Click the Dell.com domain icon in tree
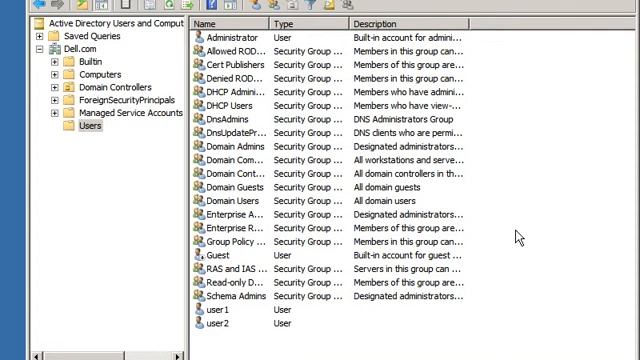The height and width of the screenshot is (360, 640). coord(55,49)
